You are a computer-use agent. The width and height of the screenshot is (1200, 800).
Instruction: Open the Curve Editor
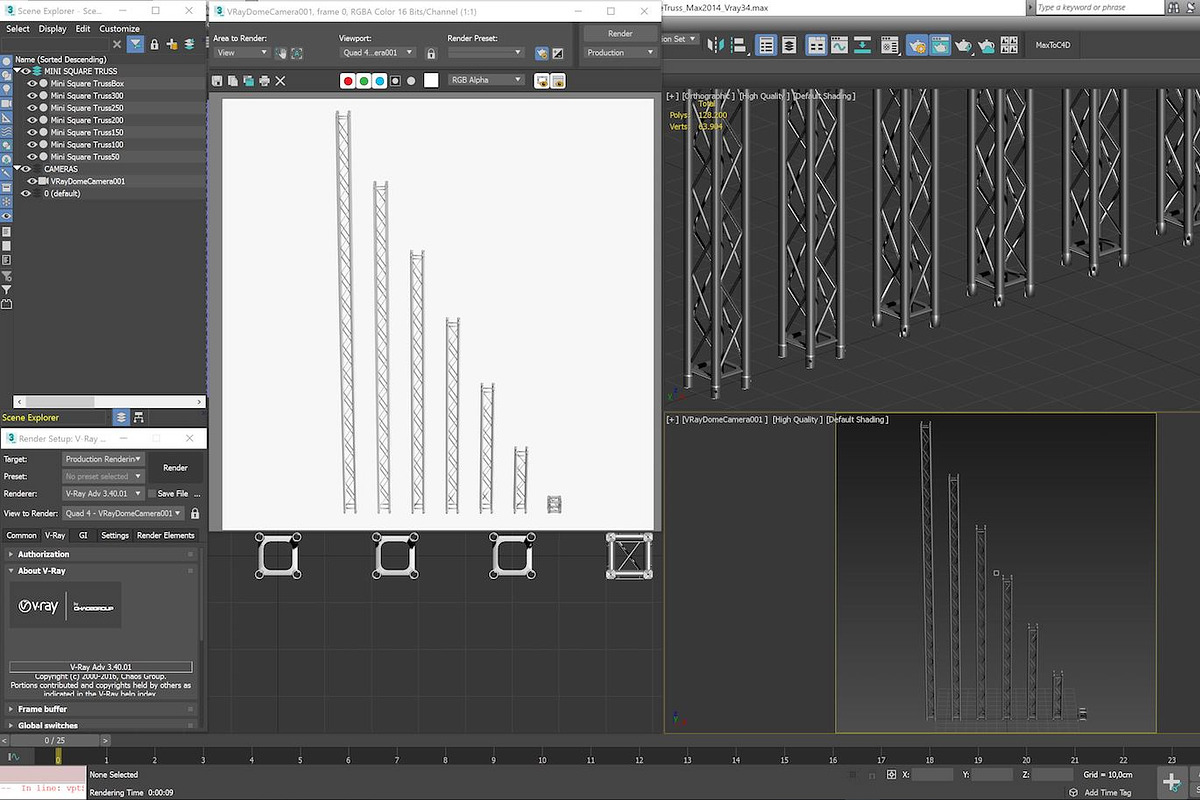click(x=839, y=45)
